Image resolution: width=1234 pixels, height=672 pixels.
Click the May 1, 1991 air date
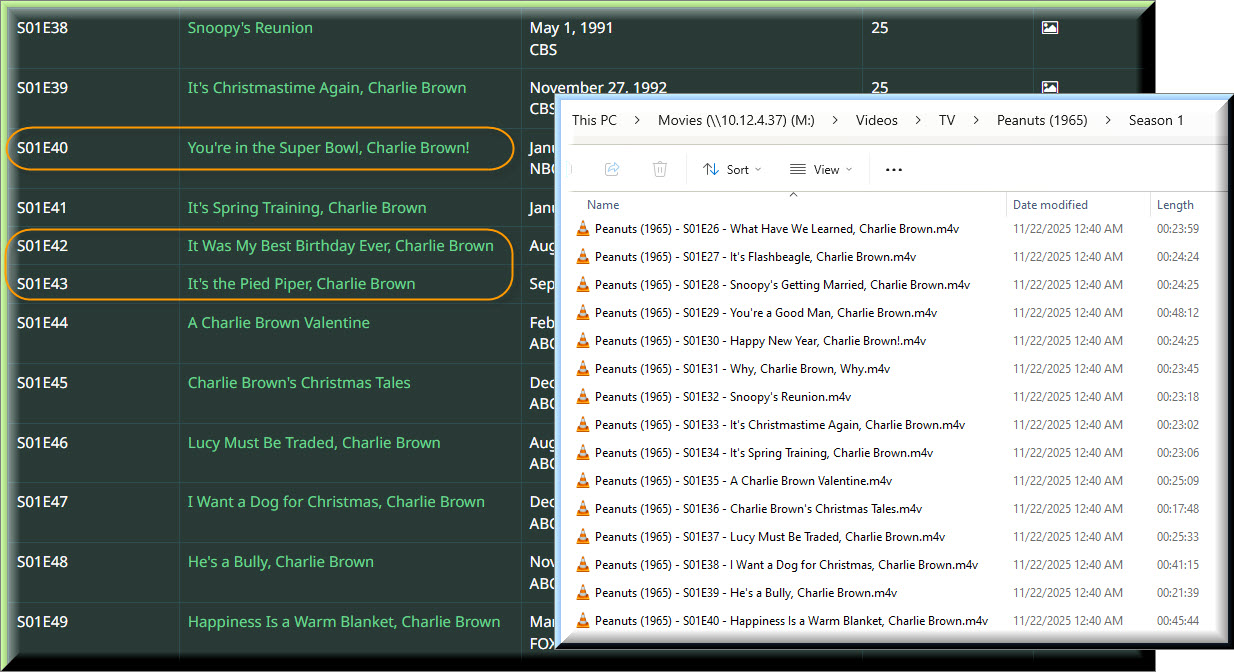571,28
